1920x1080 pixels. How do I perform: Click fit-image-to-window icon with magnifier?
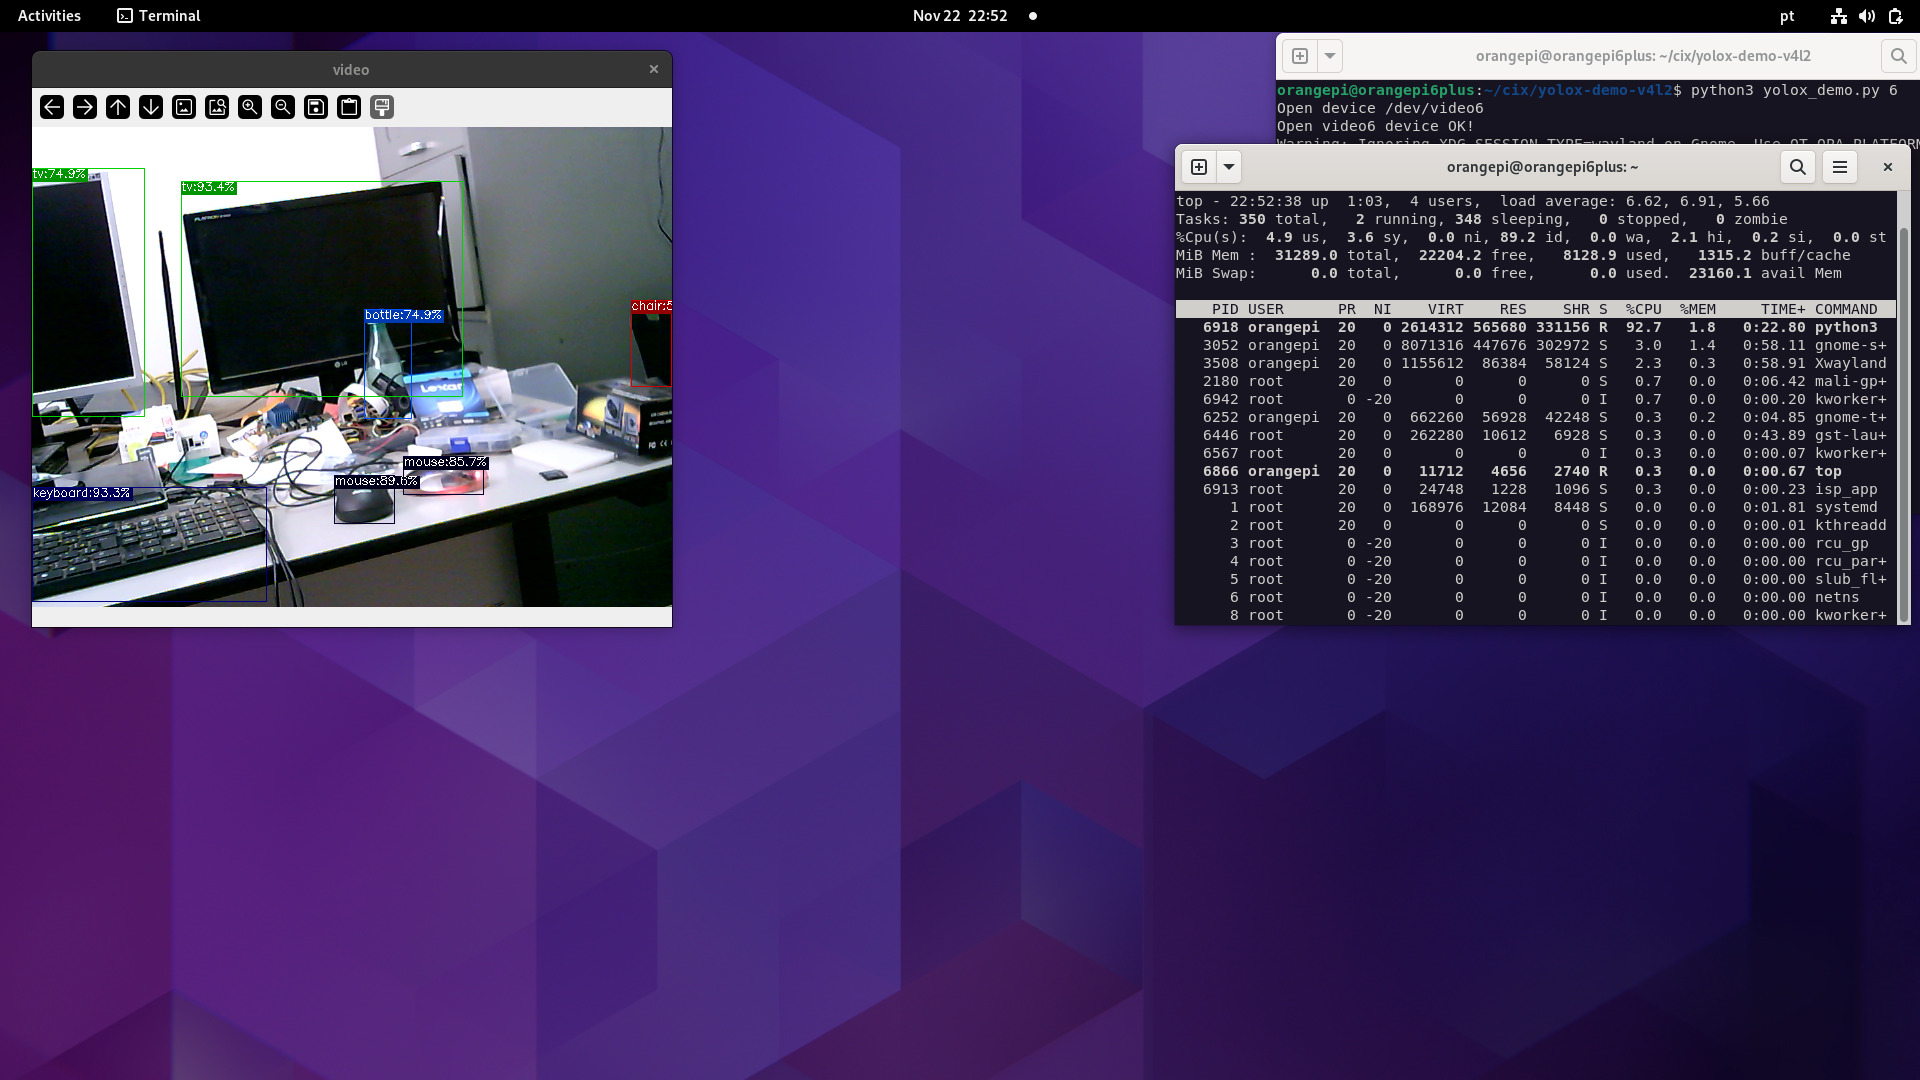pyautogui.click(x=217, y=107)
